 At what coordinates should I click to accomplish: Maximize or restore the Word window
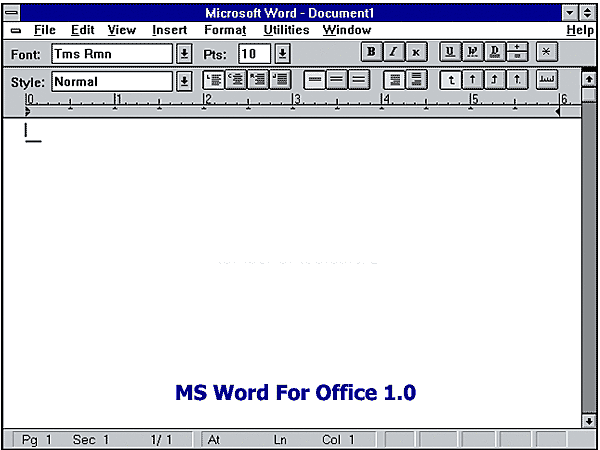click(x=587, y=13)
